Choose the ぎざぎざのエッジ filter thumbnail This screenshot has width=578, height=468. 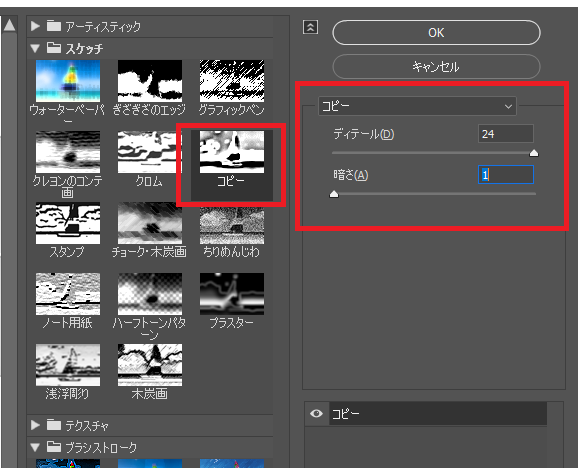point(150,81)
